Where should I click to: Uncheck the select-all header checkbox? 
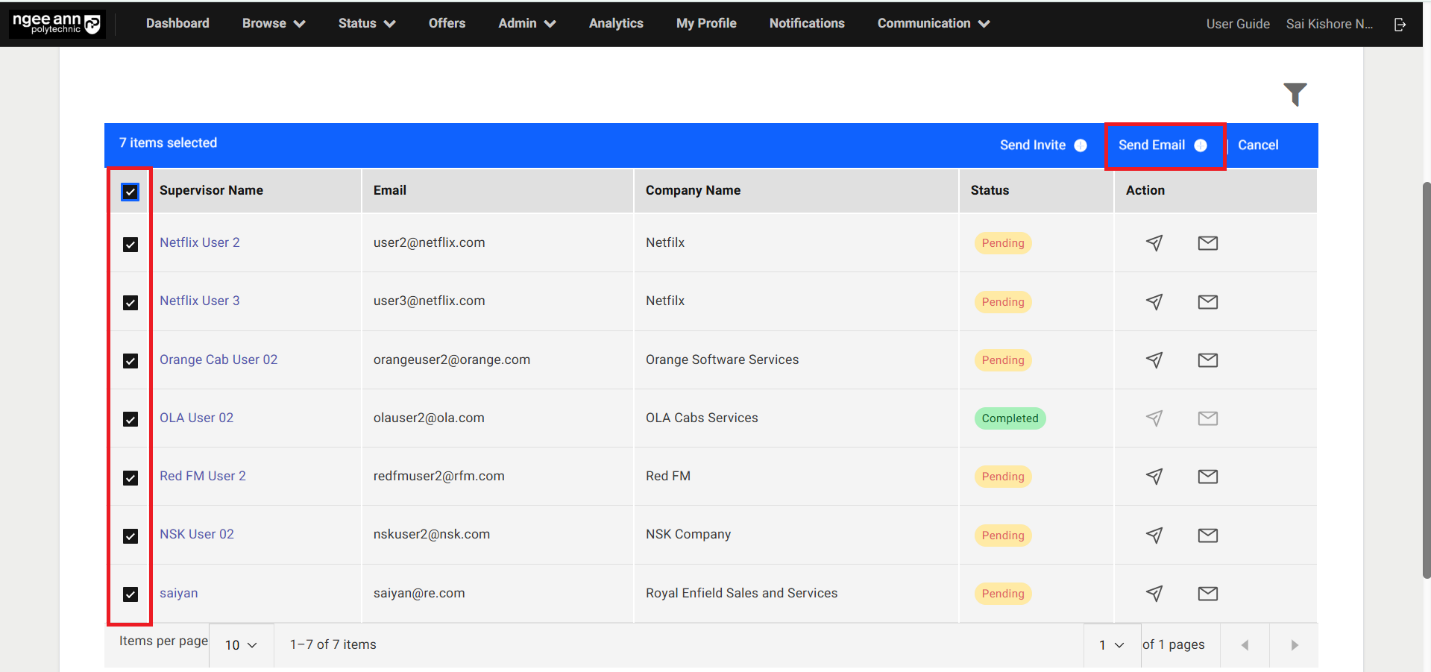click(130, 192)
